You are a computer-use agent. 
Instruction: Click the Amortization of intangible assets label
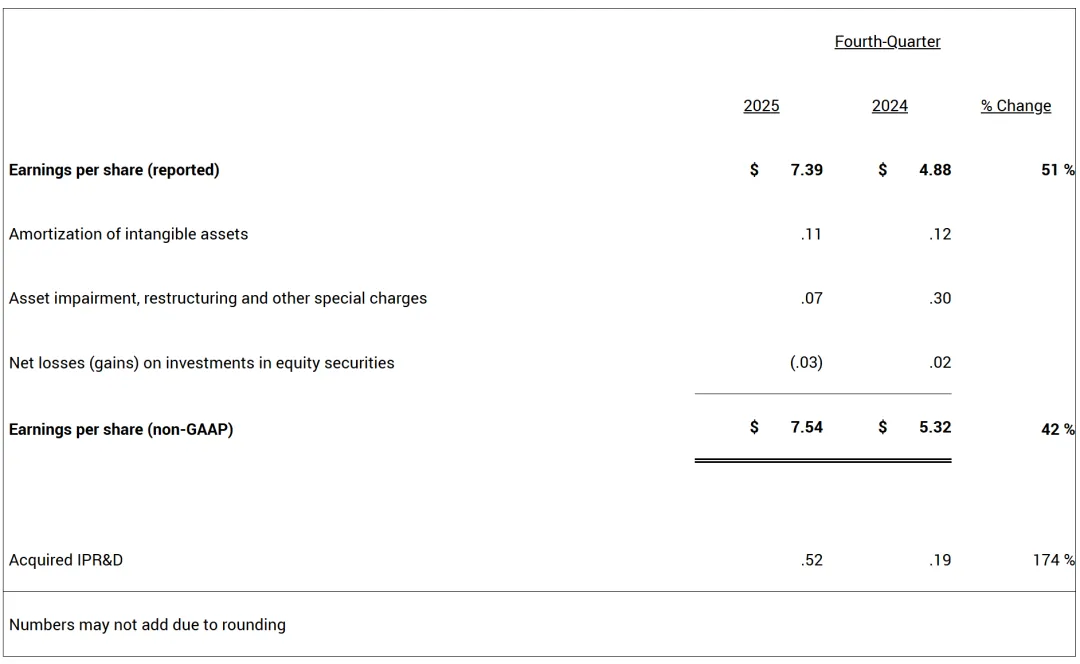[x=128, y=234]
